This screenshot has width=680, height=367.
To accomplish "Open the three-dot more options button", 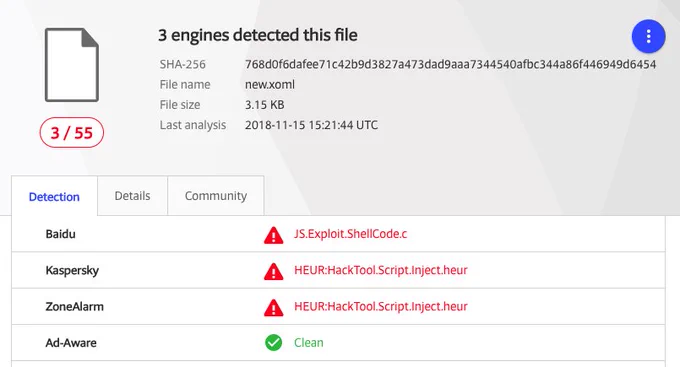I will (x=648, y=36).
